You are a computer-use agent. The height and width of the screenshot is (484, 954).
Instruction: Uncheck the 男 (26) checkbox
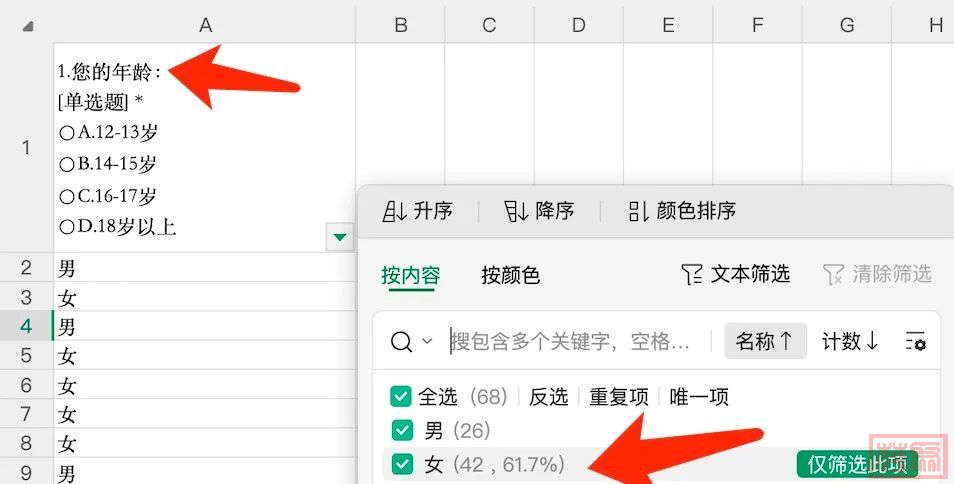[402, 430]
